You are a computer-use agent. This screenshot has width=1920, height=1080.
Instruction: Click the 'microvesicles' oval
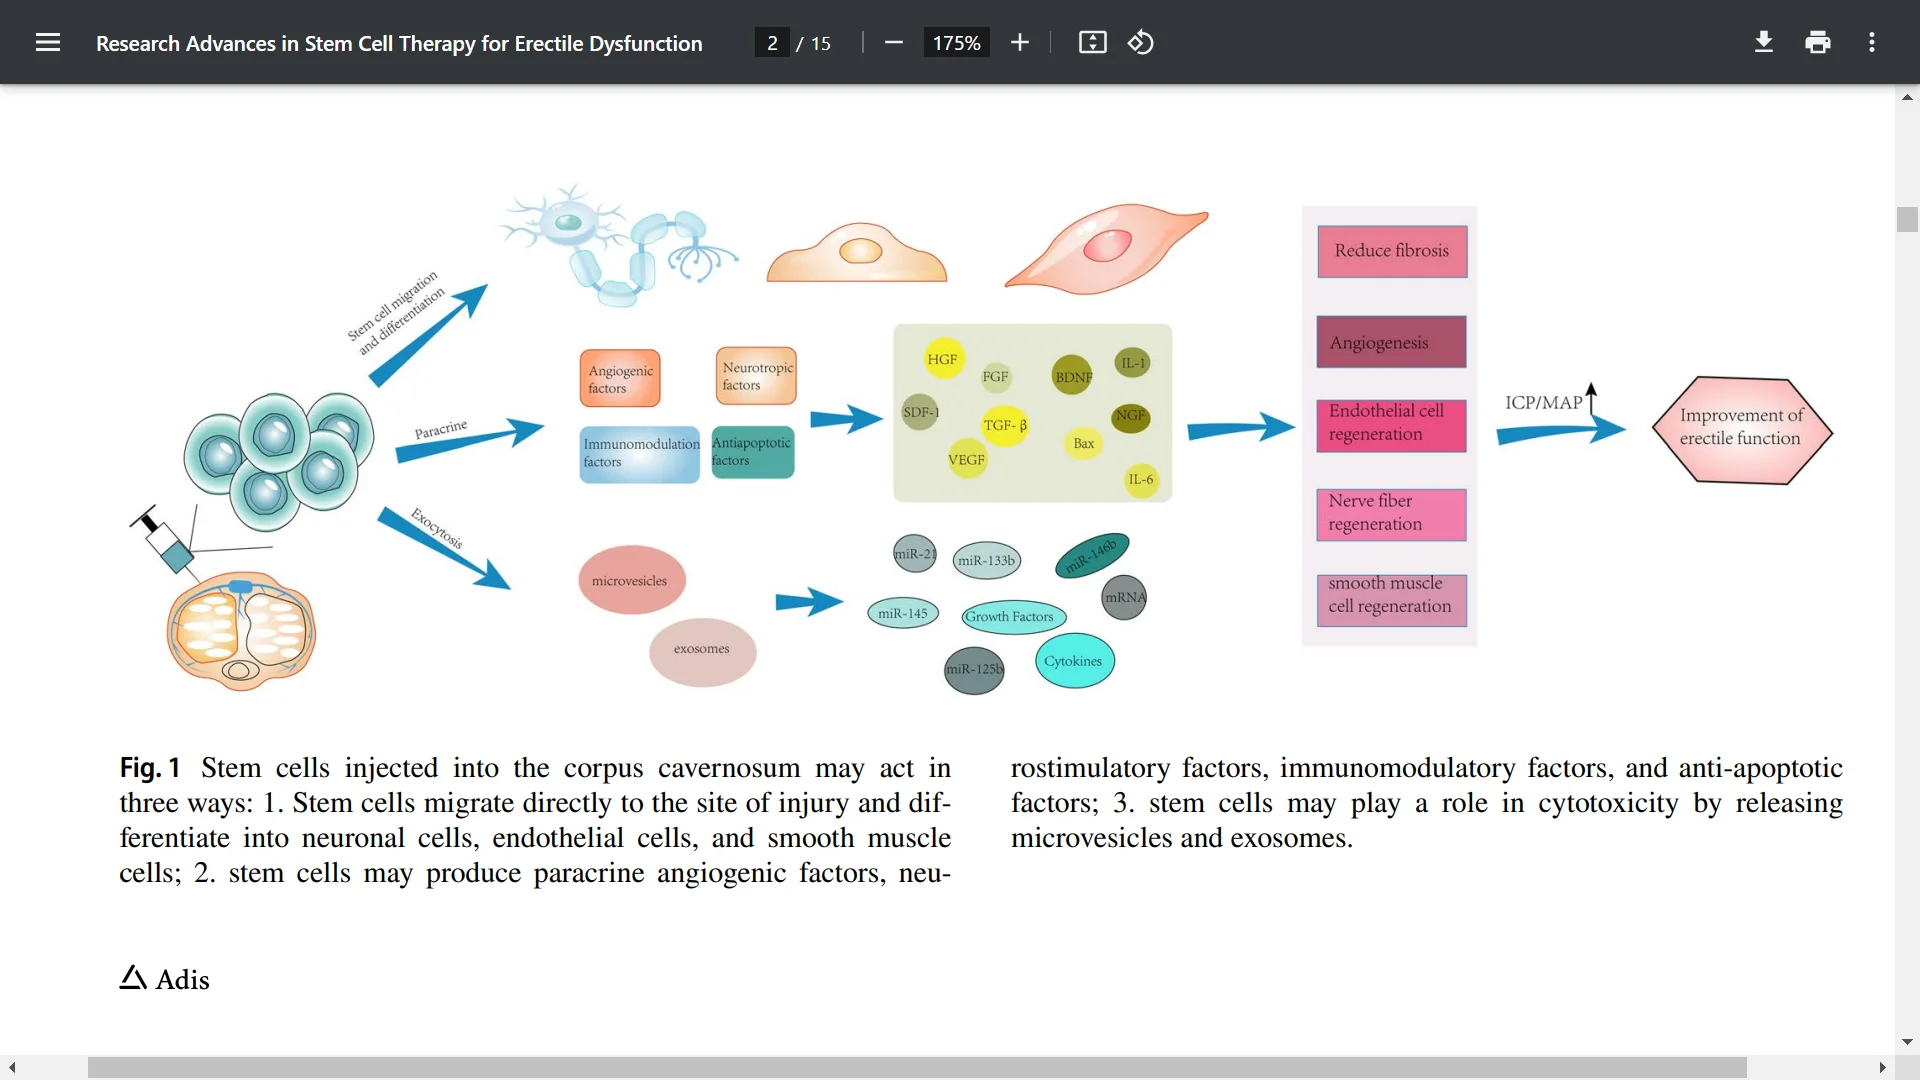click(x=631, y=580)
